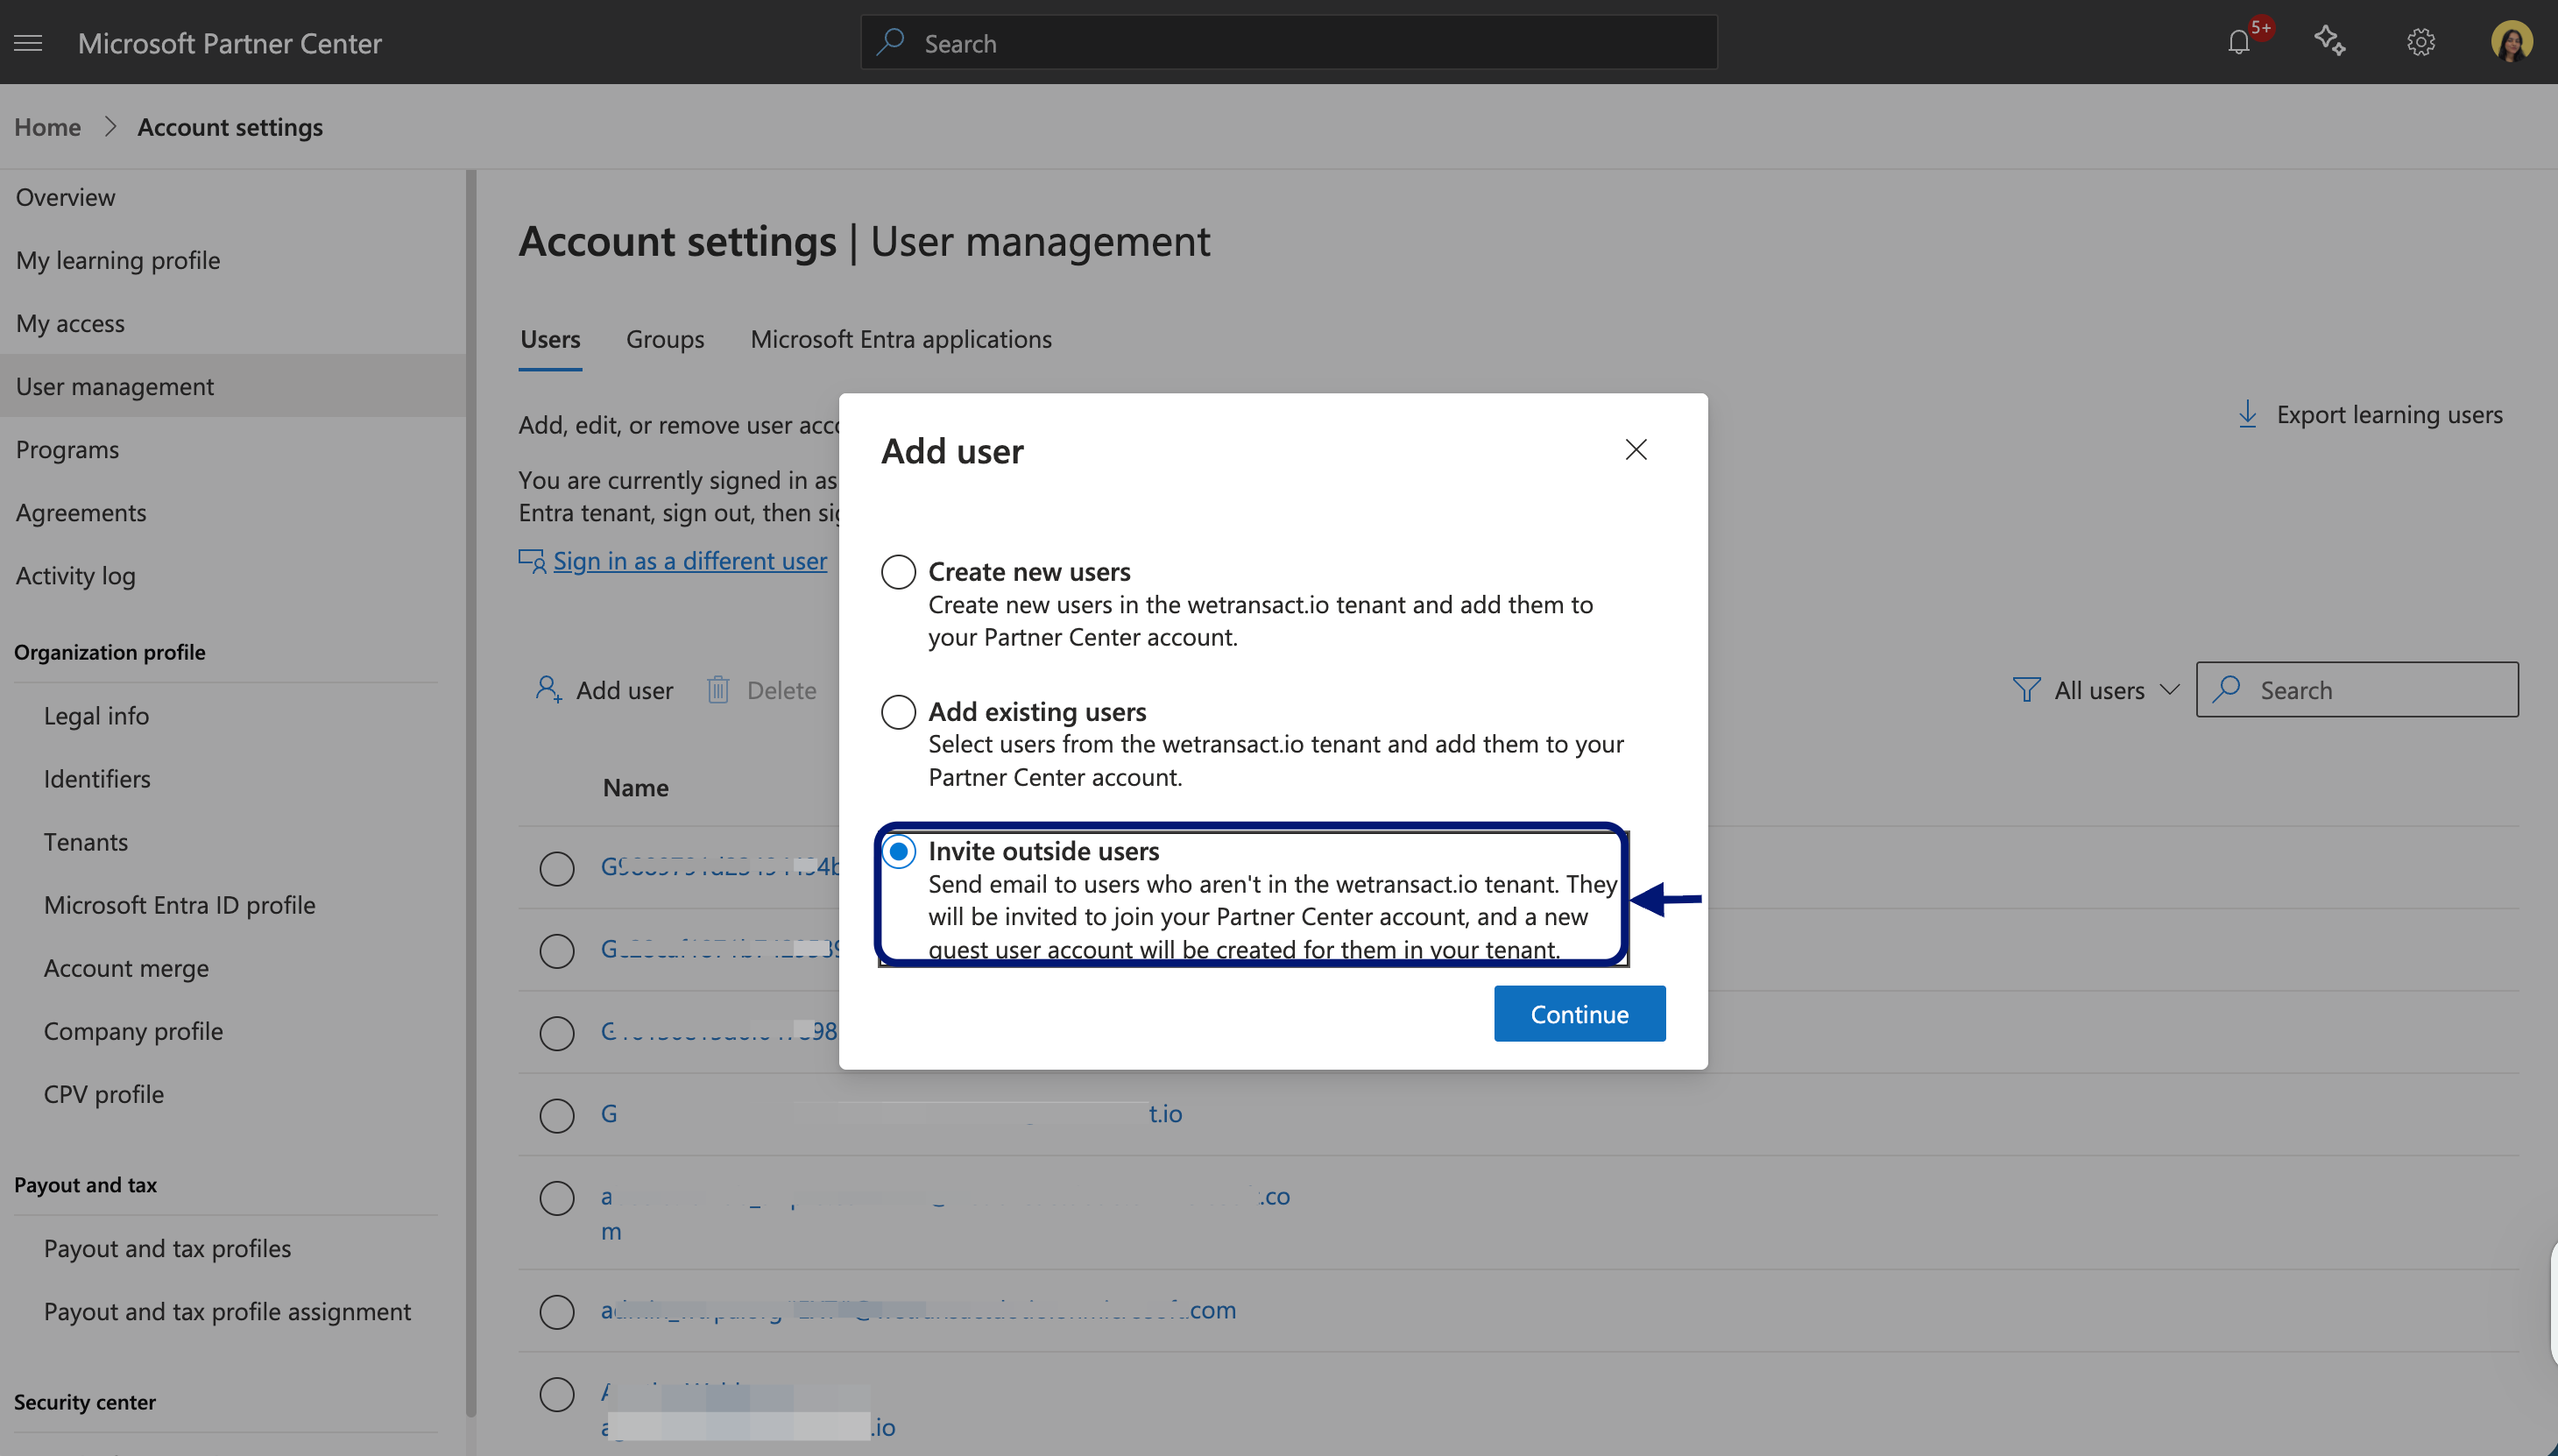Open Tenants under Organization profile

pyautogui.click(x=86, y=842)
